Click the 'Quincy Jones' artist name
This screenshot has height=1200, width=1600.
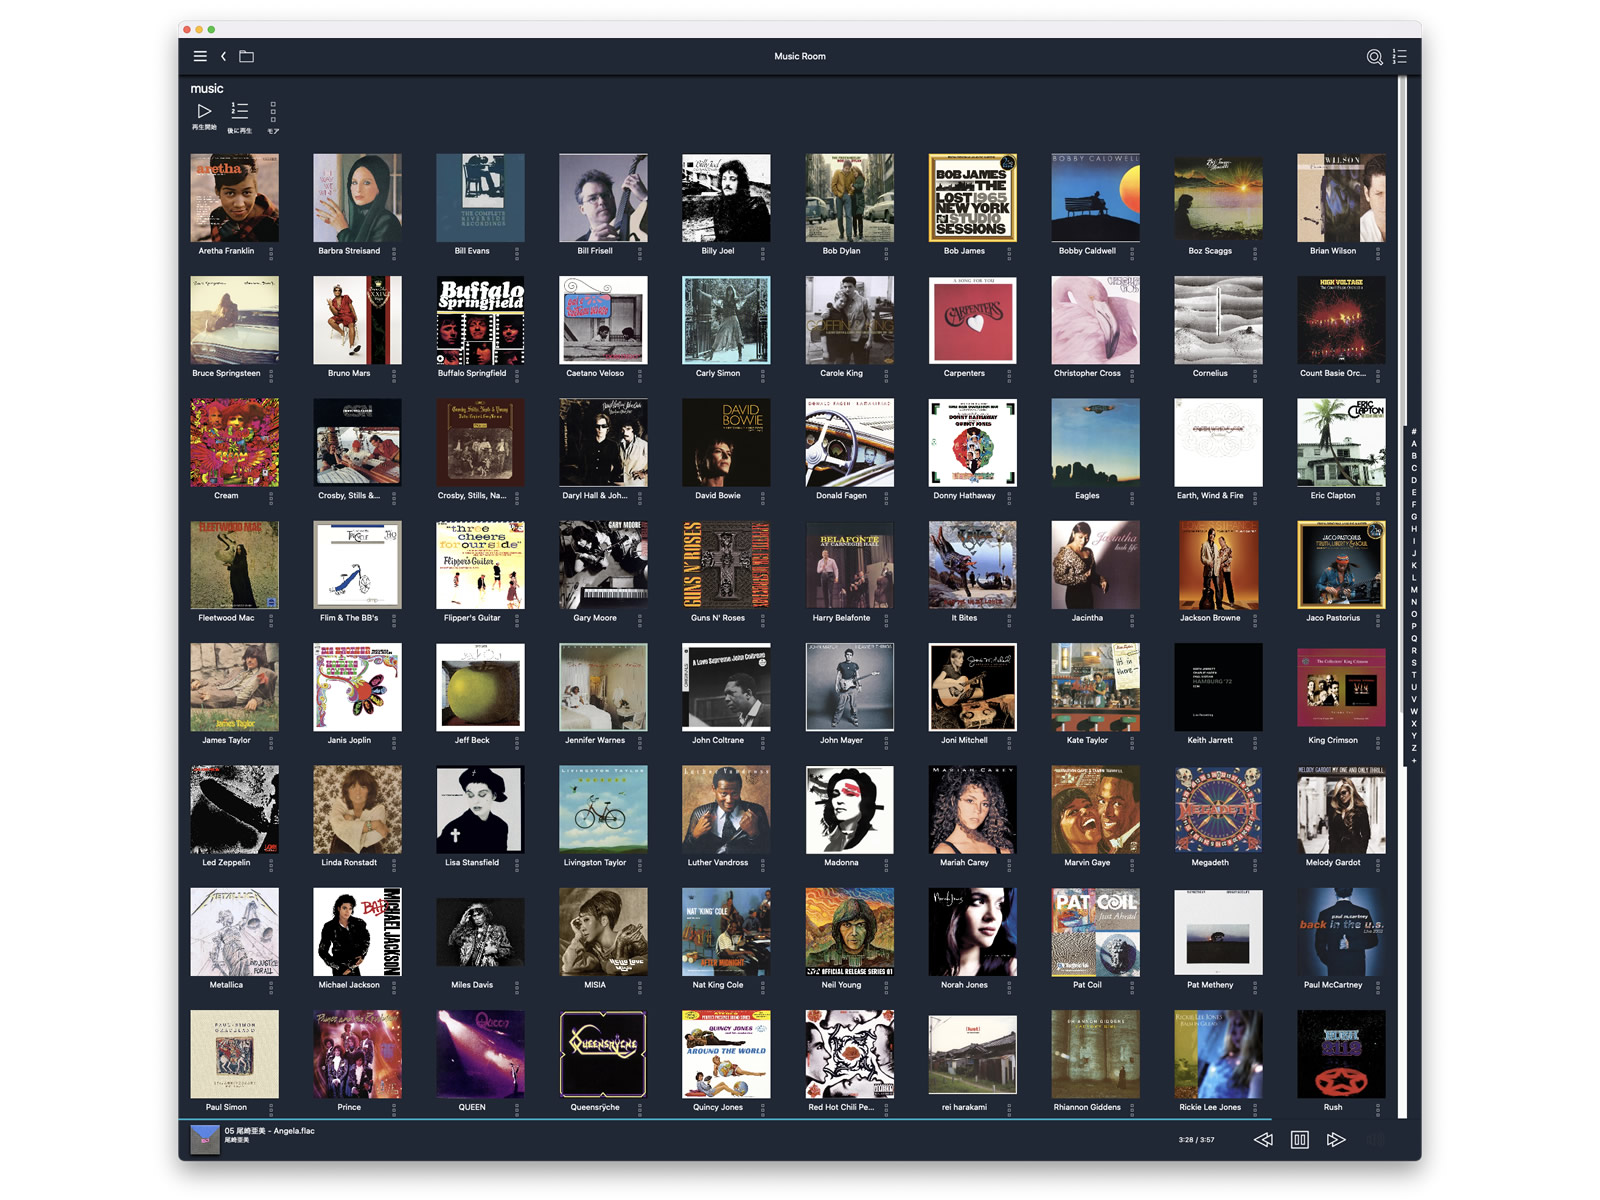[718, 1107]
